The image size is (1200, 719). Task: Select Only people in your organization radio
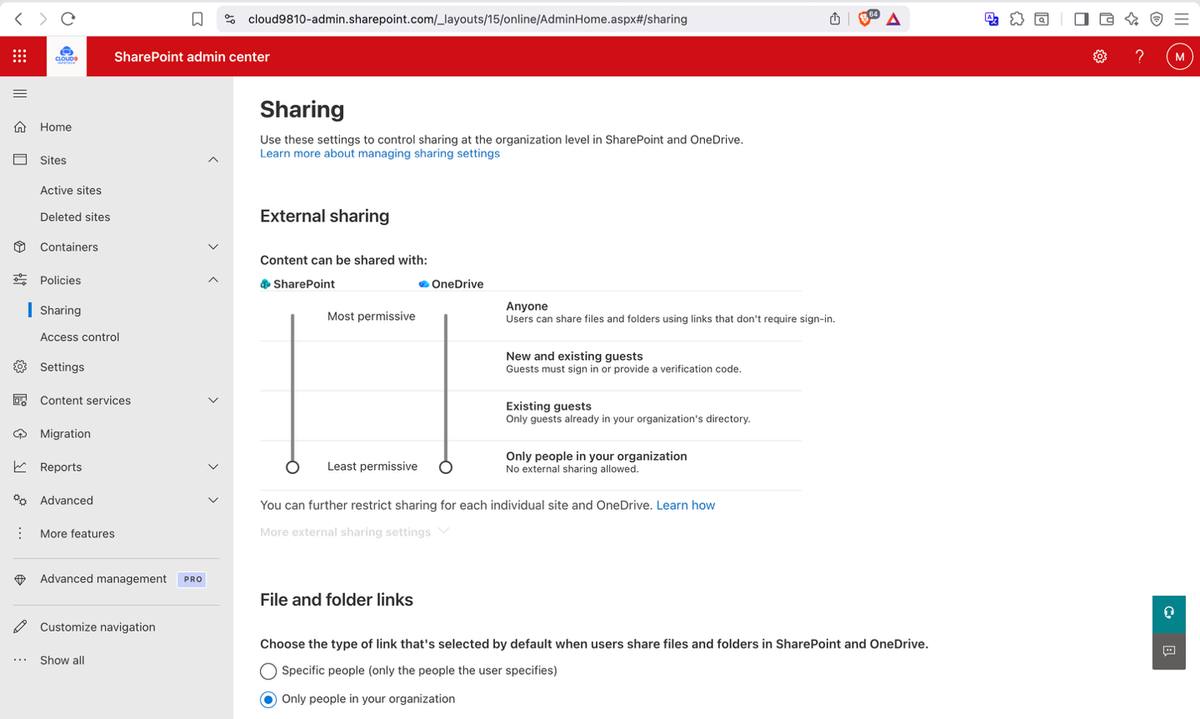pos(268,700)
